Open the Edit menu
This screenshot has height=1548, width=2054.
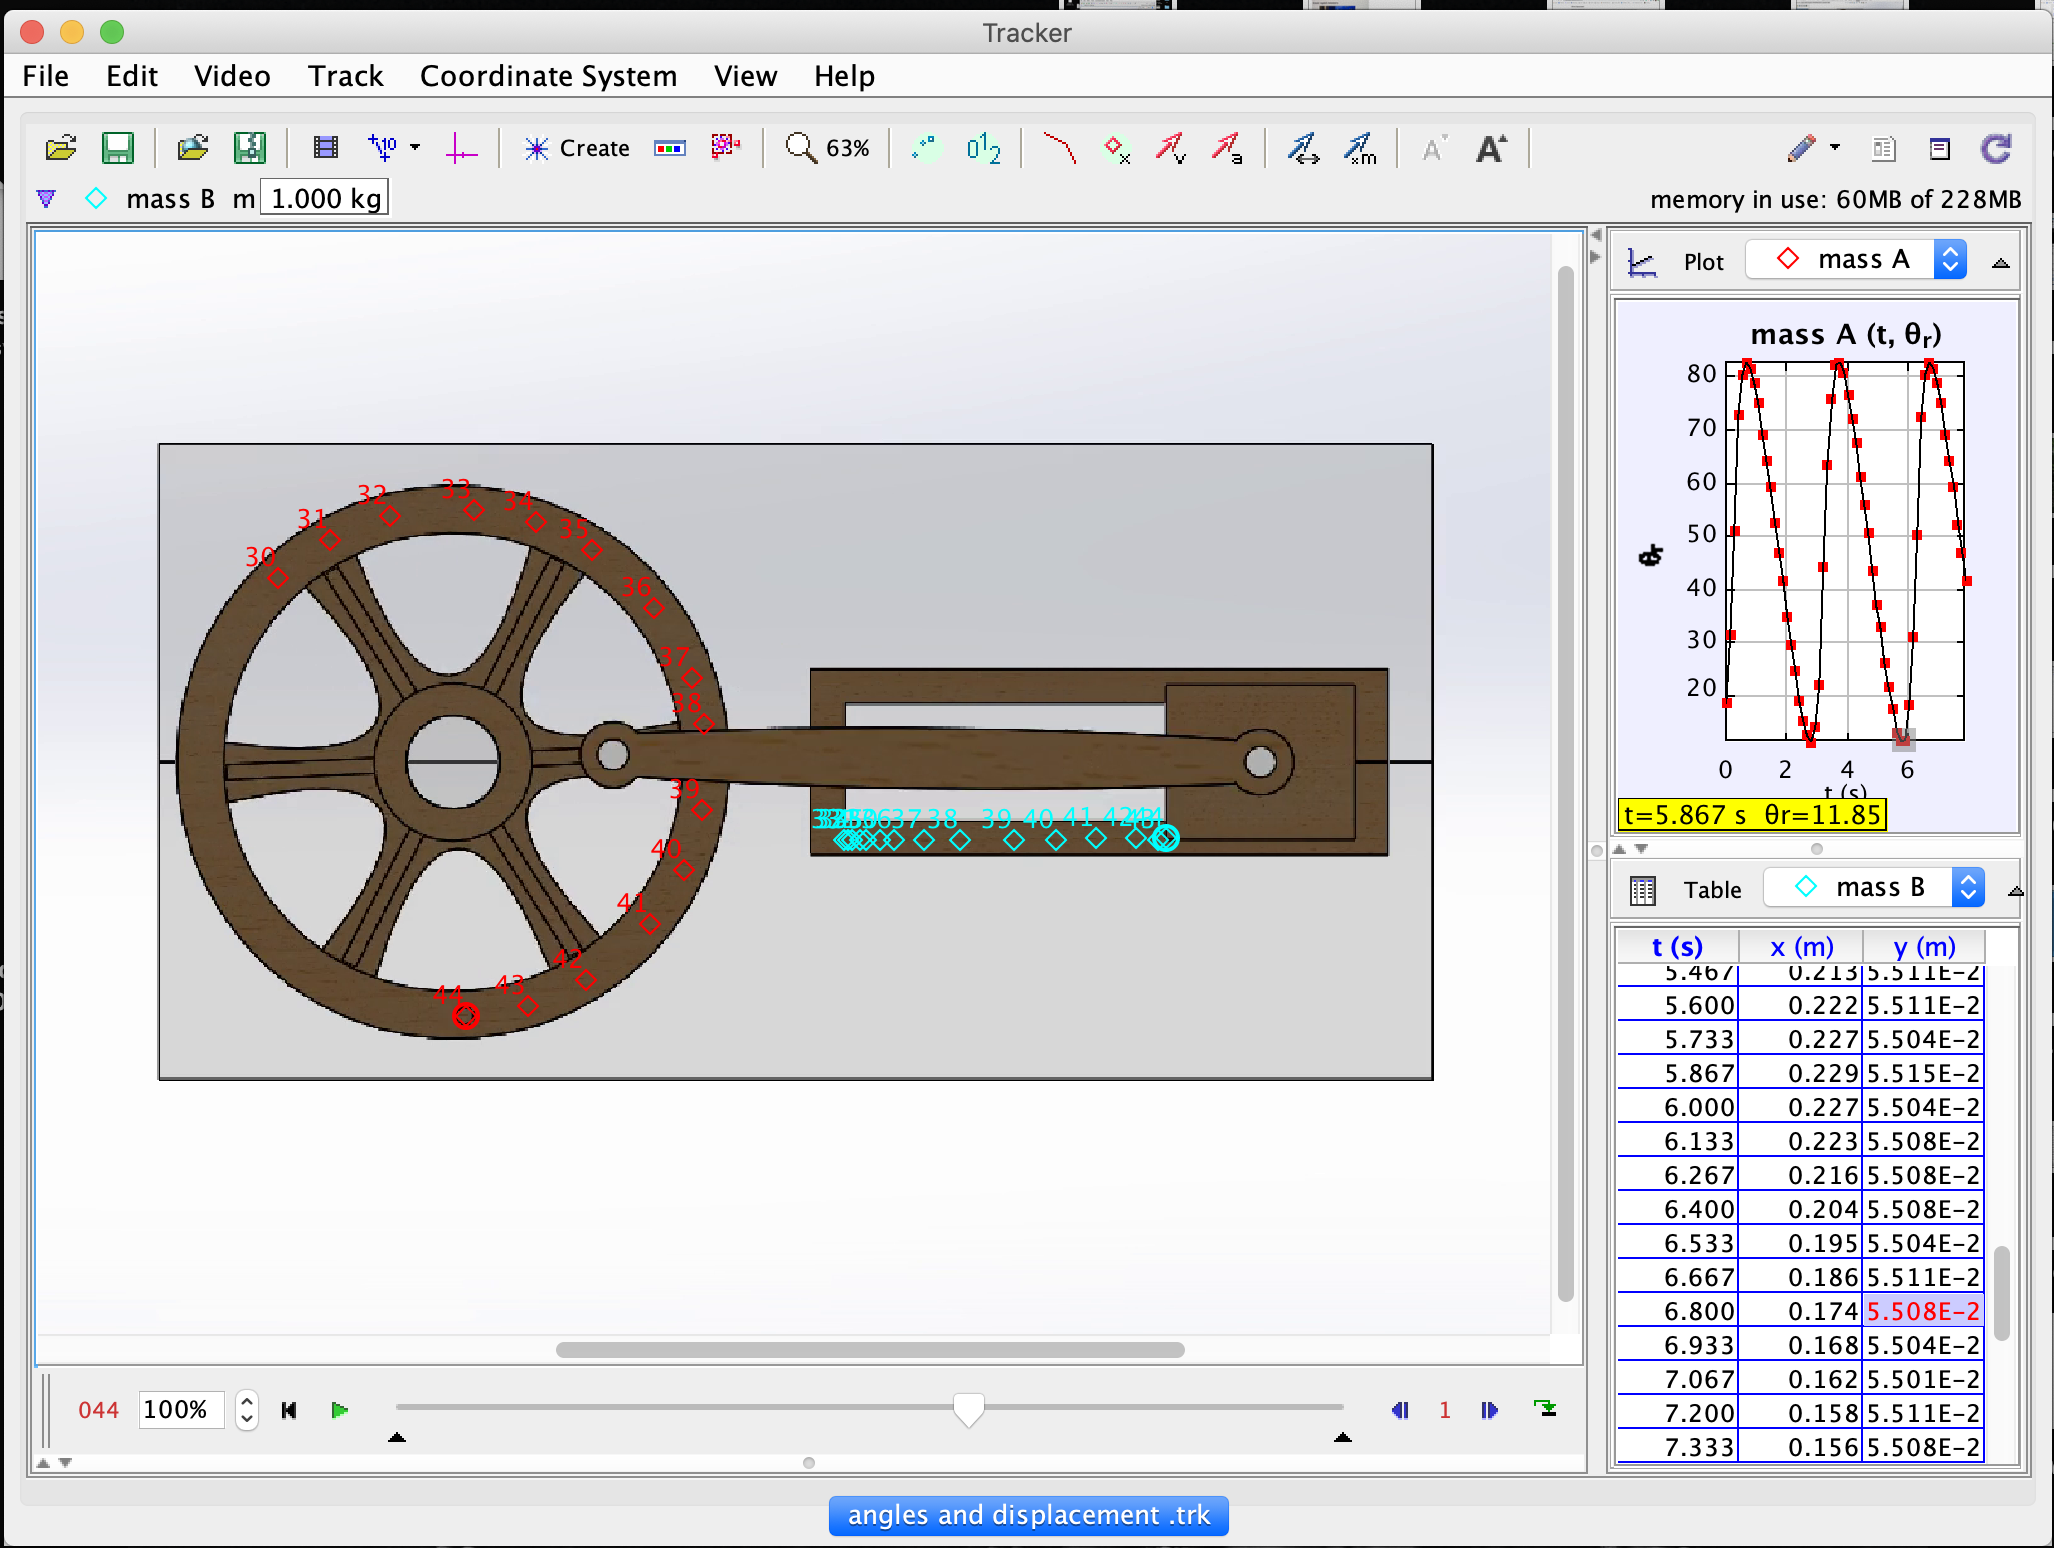pyautogui.click(x=131, y=76)
